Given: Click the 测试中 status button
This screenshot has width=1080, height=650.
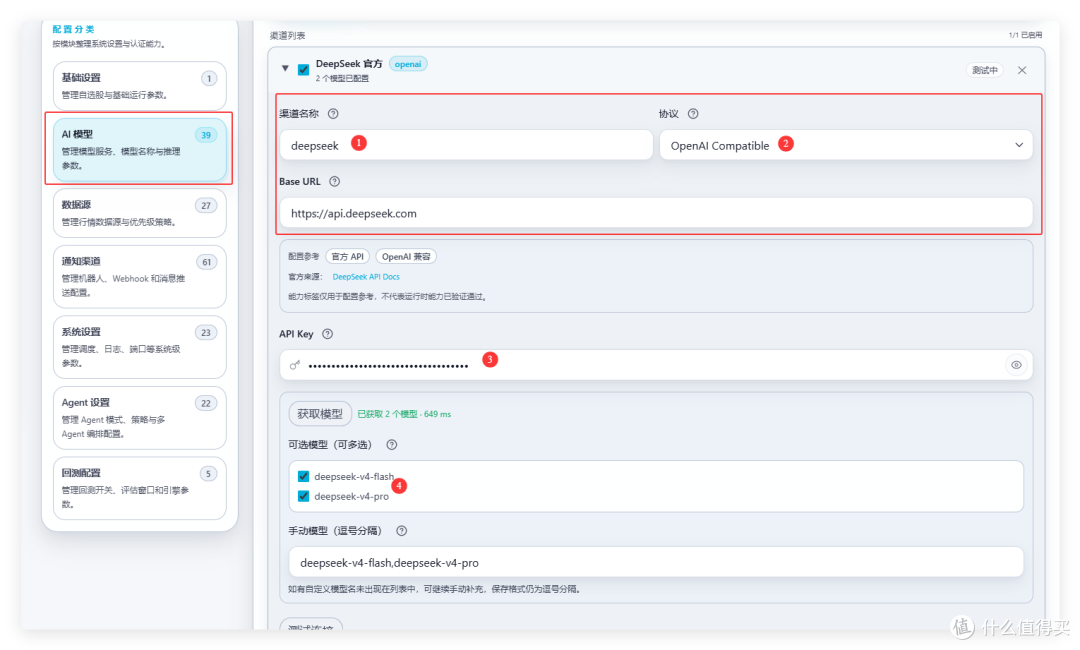Looking at the screenshot, I should (x=984, y=70).
